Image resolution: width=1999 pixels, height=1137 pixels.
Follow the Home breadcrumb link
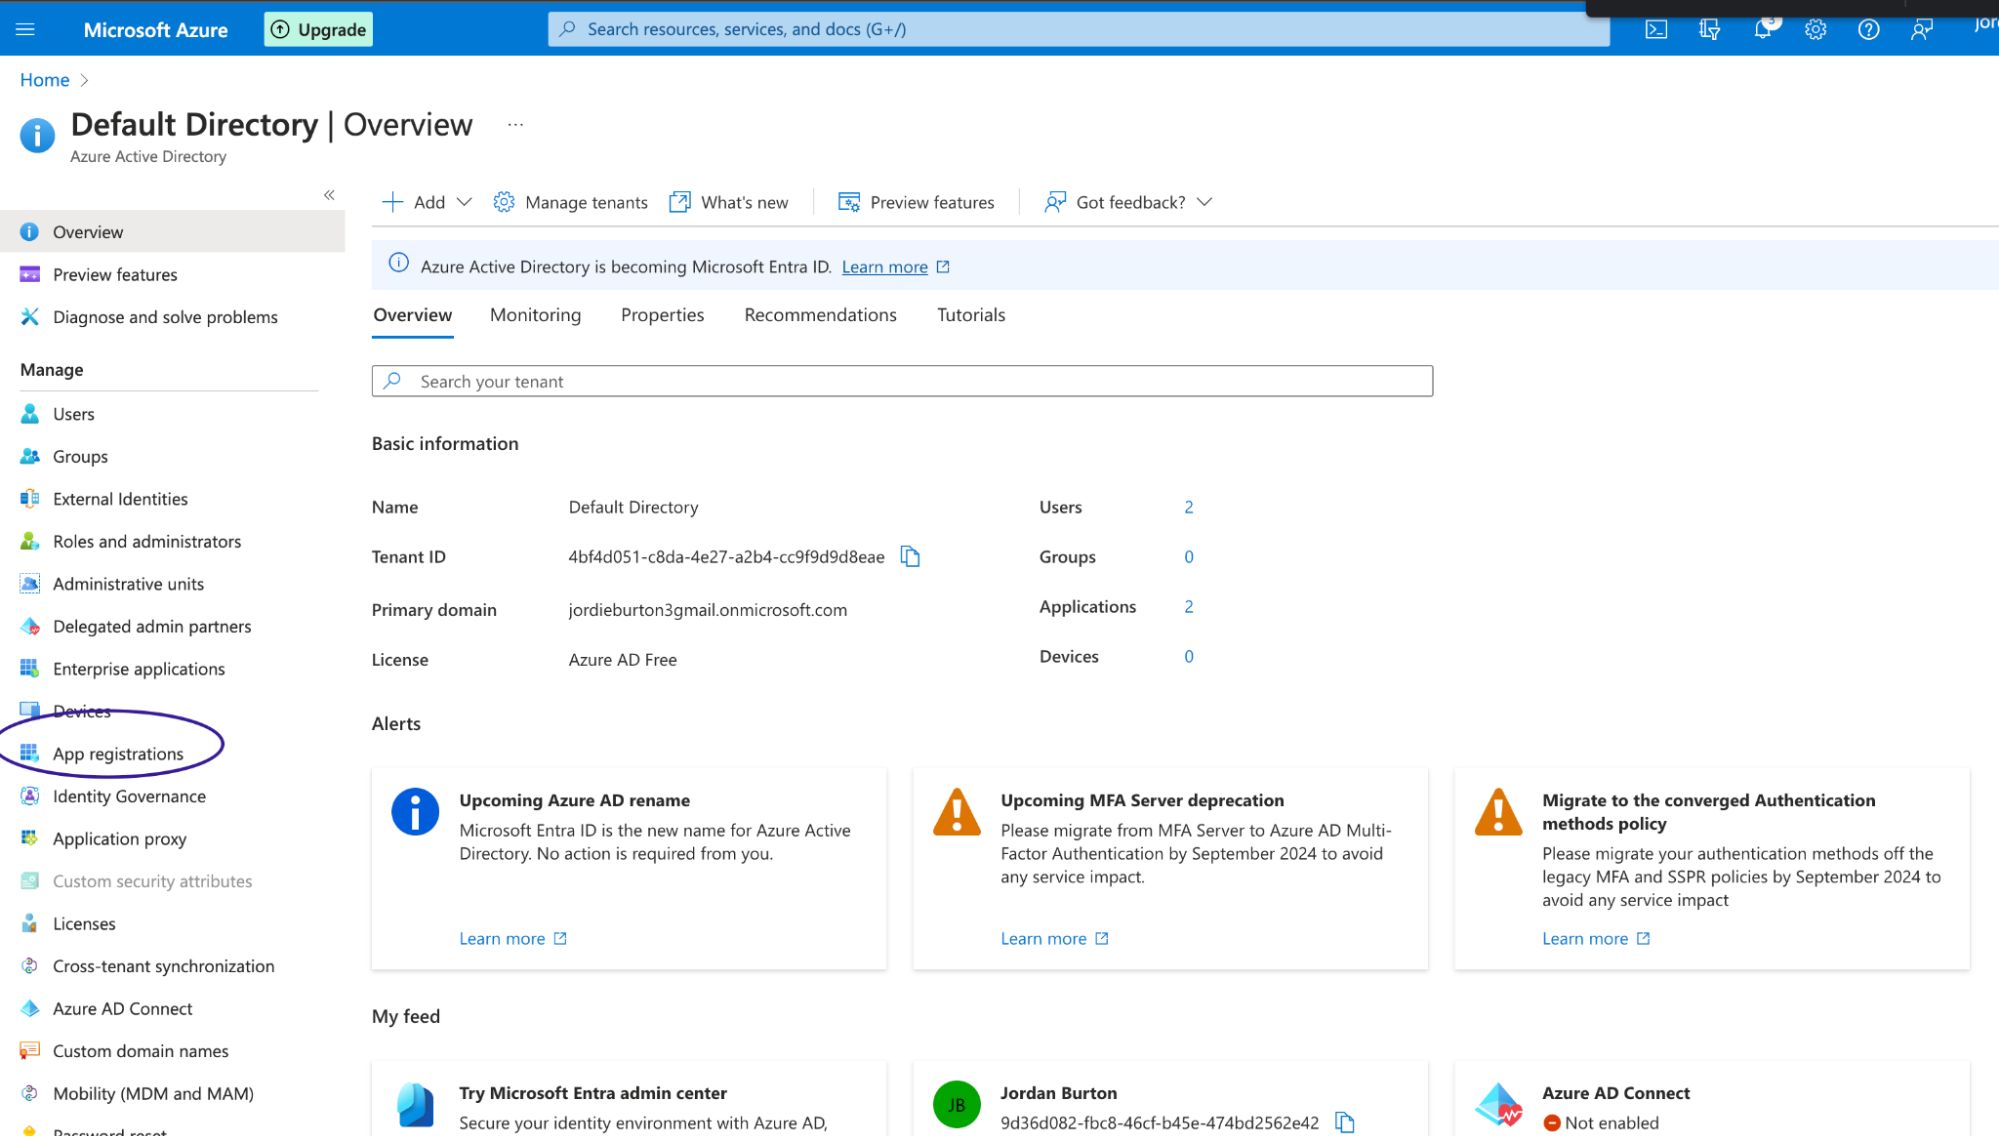(45, 80)
